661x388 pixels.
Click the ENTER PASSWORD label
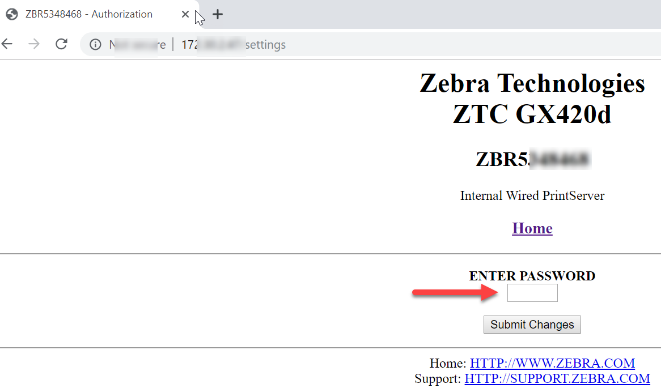pyautogui.click(x=532, y=276)
